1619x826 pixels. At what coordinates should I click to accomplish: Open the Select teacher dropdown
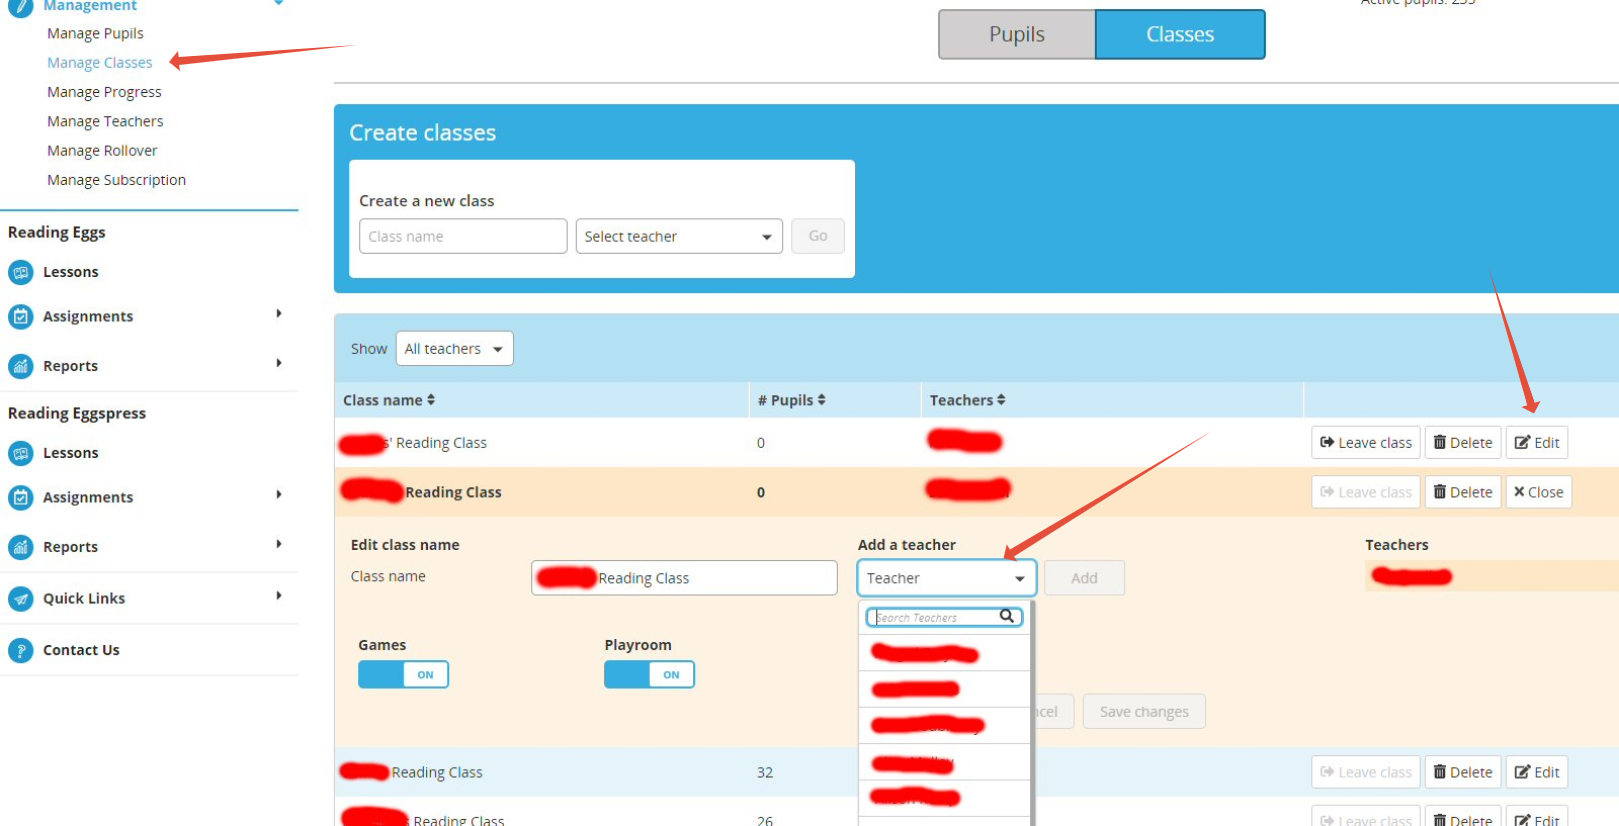(679, 236)
